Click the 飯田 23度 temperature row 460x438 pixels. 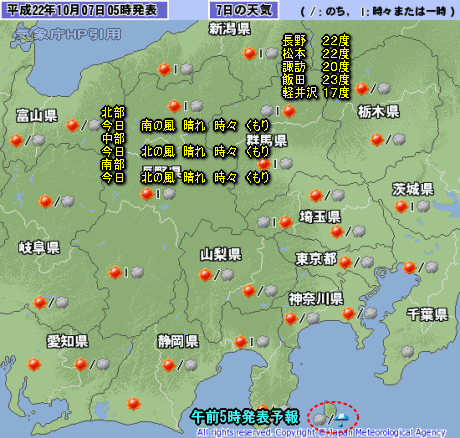(316, 80)
